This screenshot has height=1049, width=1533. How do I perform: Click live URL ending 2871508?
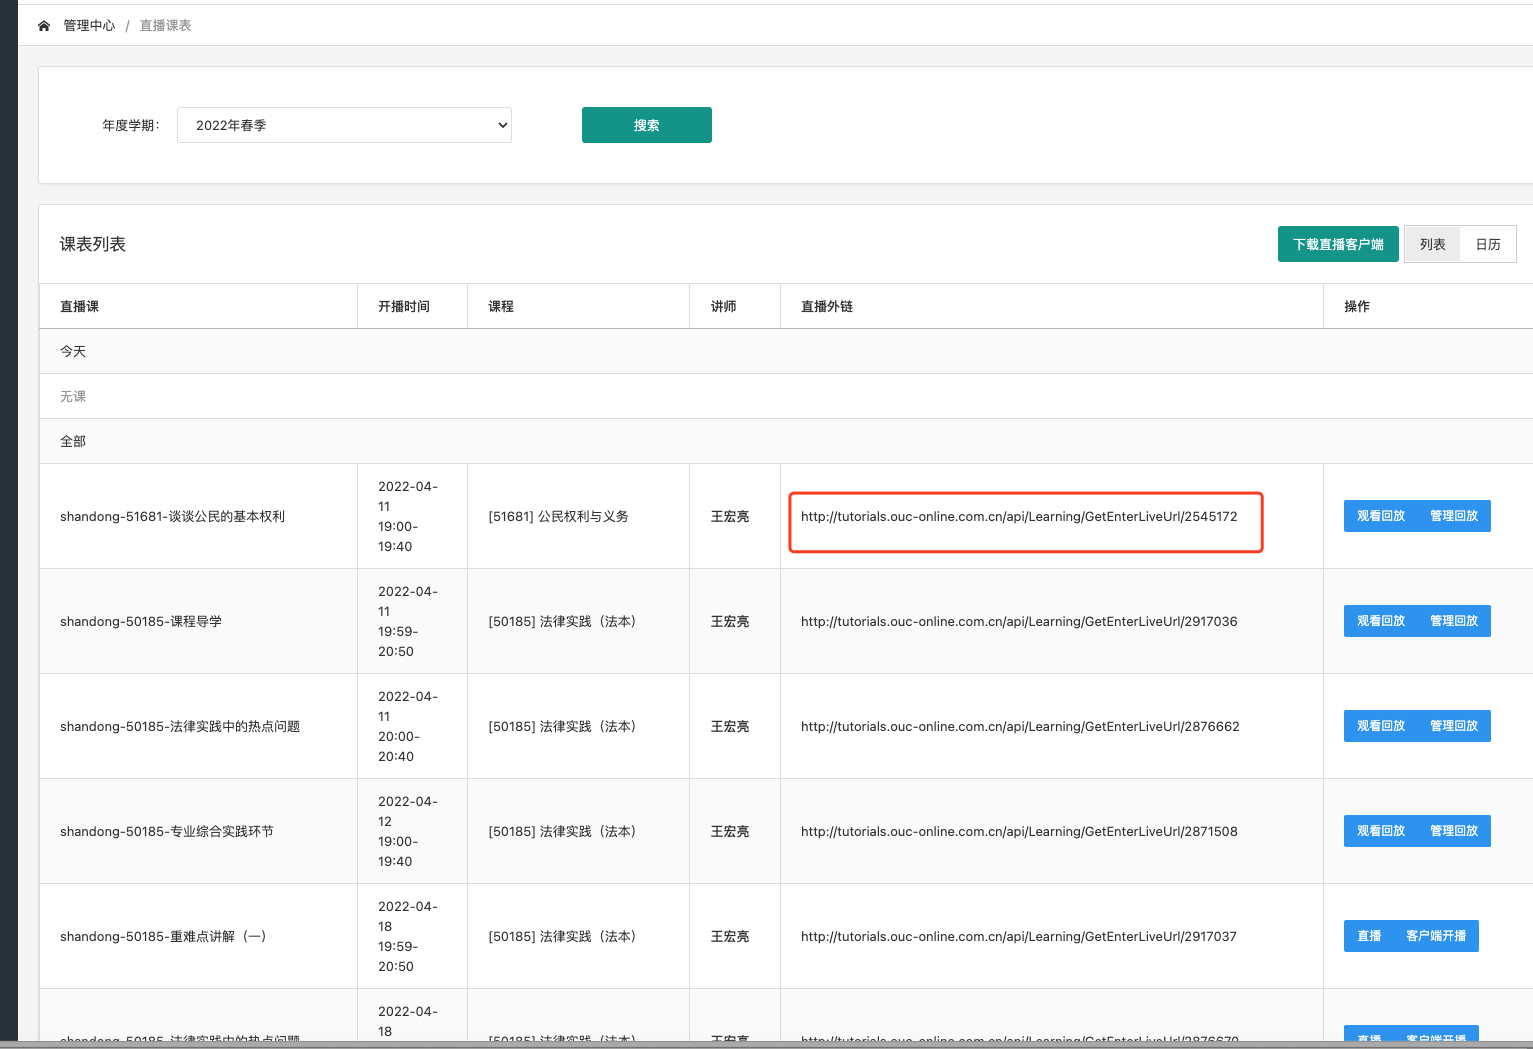click(1019, 831)
